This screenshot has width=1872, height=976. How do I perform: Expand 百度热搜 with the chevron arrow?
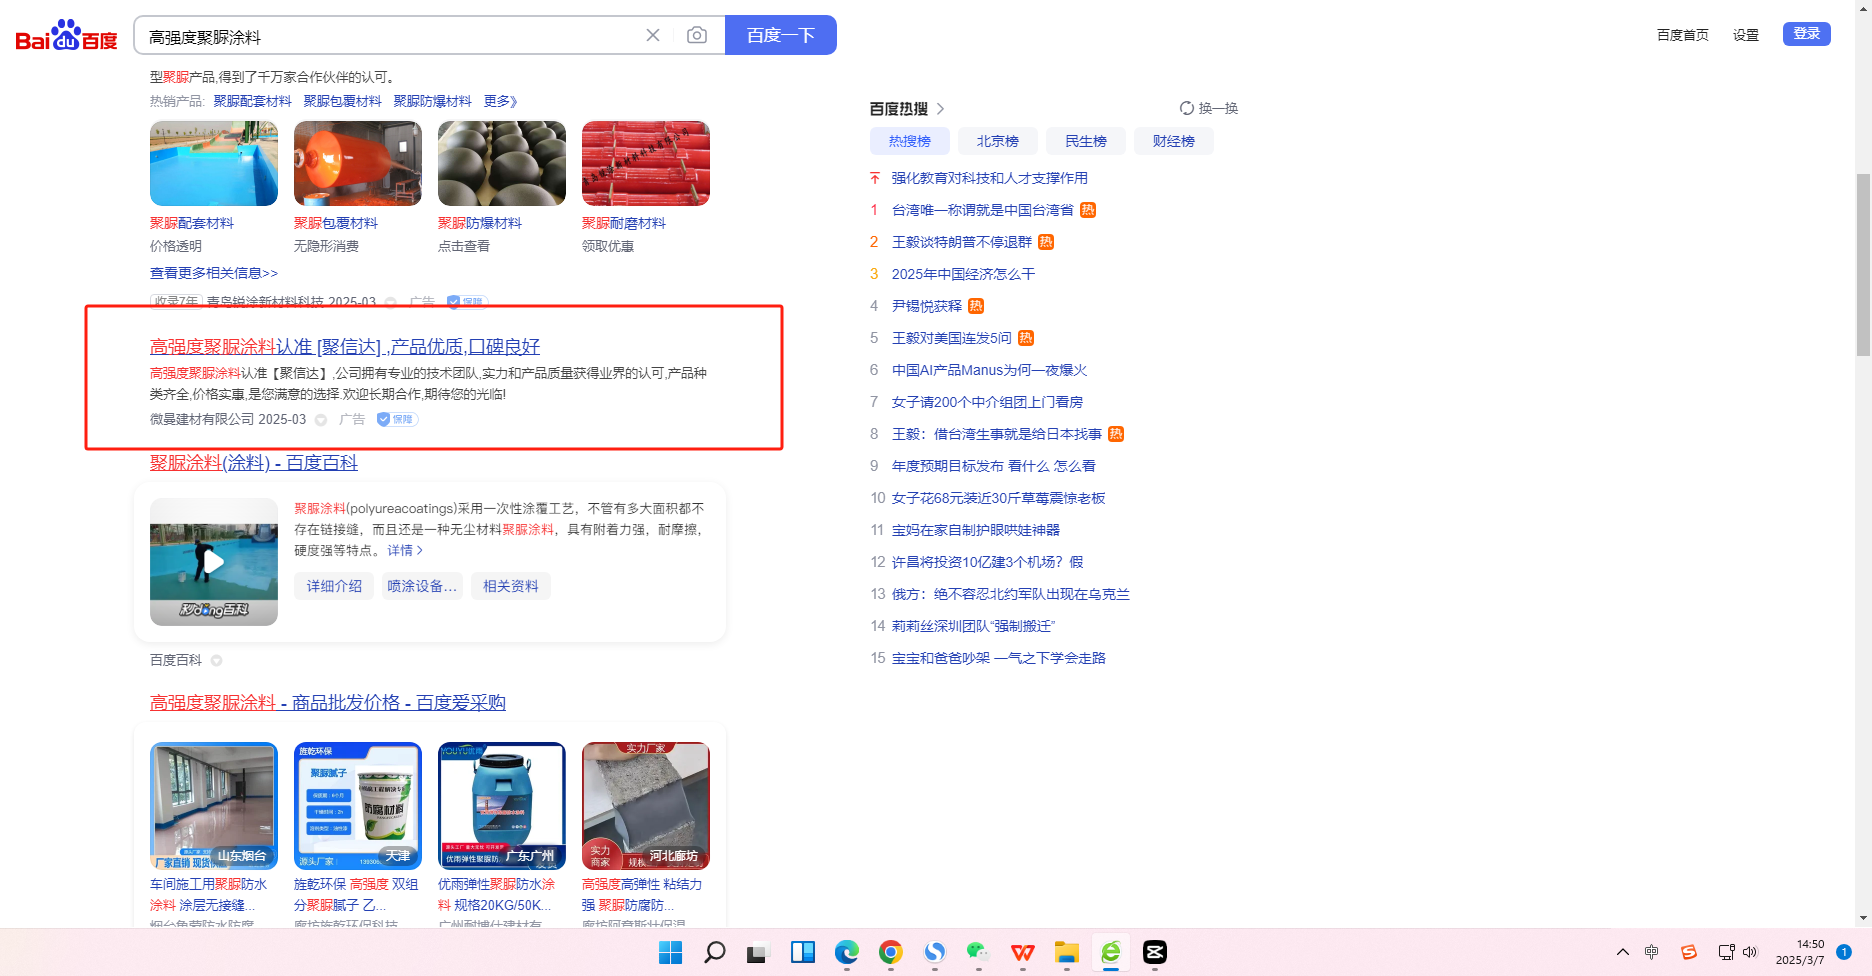point(940,109)
